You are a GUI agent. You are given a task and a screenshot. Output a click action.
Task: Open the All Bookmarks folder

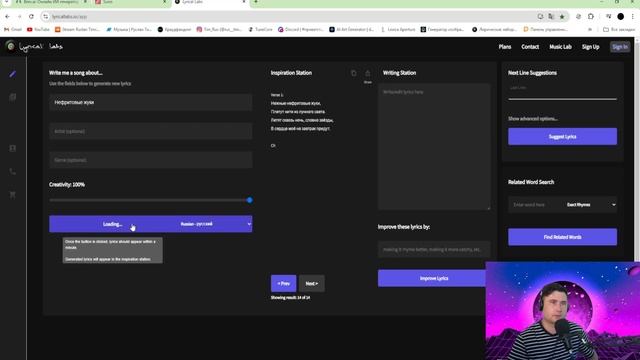tap(618, 29)
